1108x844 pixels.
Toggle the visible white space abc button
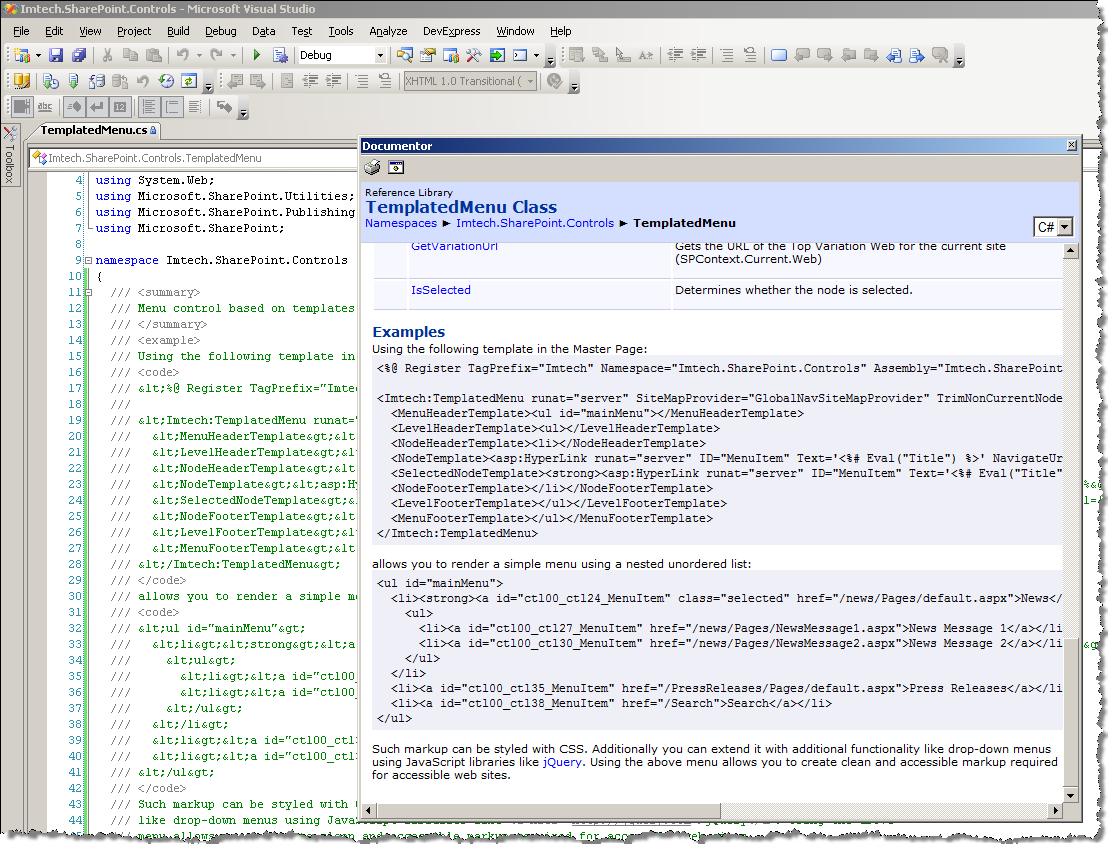click(45, 107)
